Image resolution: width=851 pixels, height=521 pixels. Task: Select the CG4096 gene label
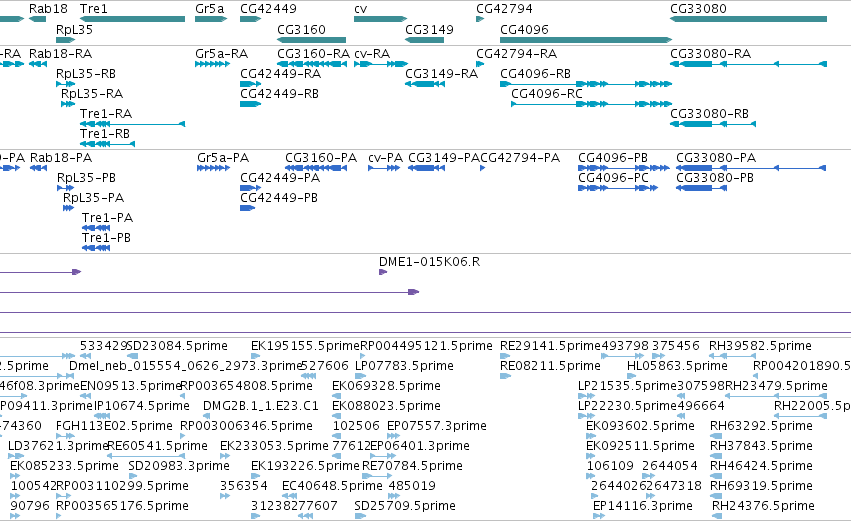[x=524, y=29]
